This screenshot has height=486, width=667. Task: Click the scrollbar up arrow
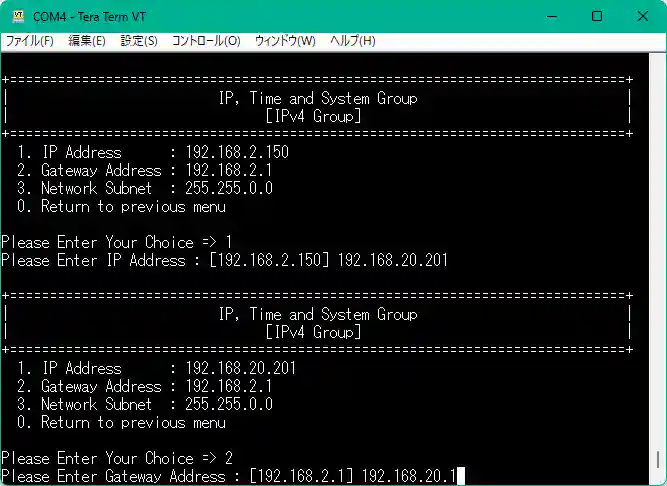point(658,60)
